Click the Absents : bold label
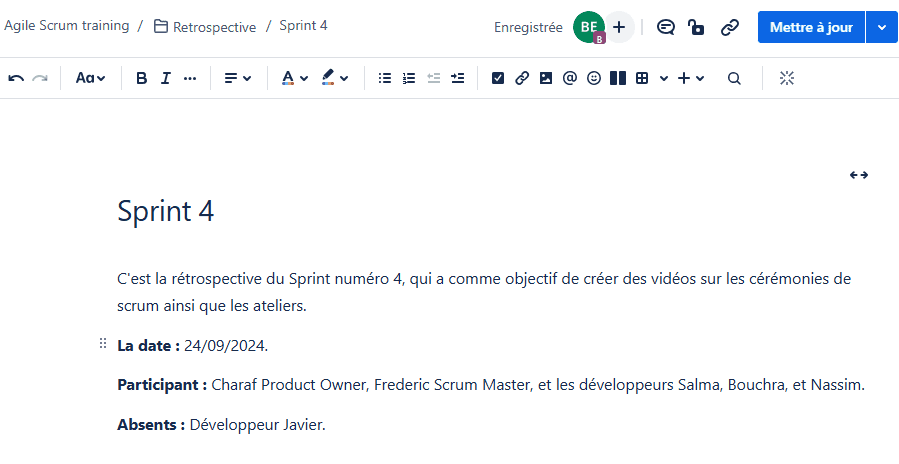Viewport: 899px width, 464px height. pyautogui.click(x=151, y=425)
